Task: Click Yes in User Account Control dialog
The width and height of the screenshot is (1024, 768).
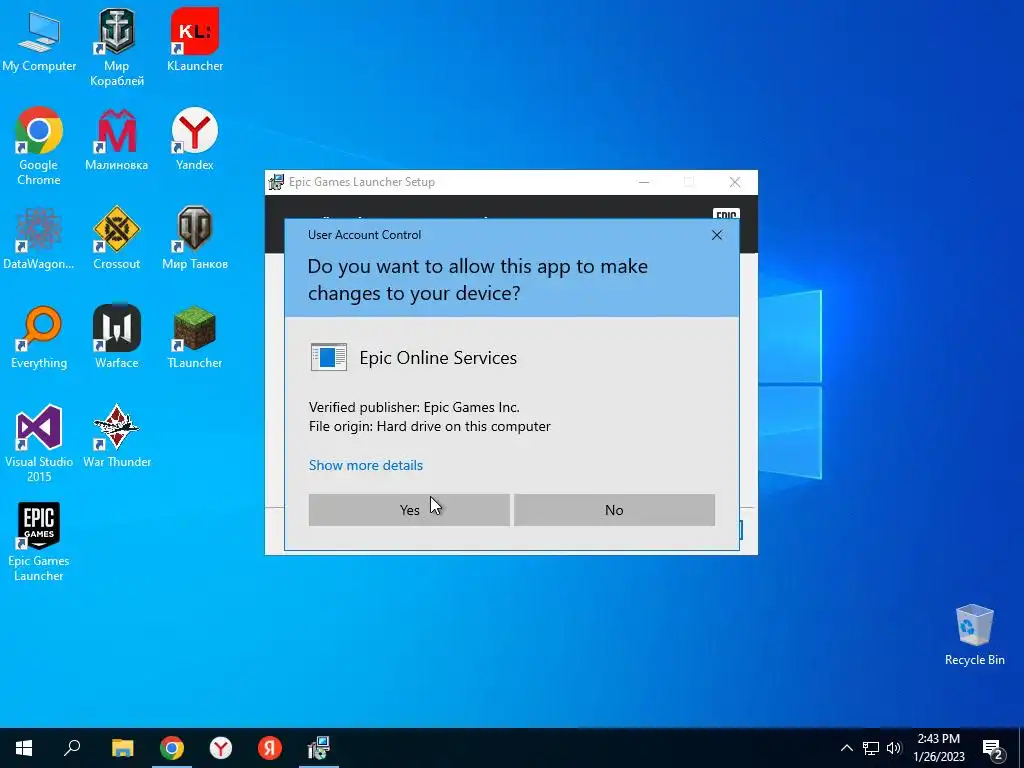Action: coord(409,509)
